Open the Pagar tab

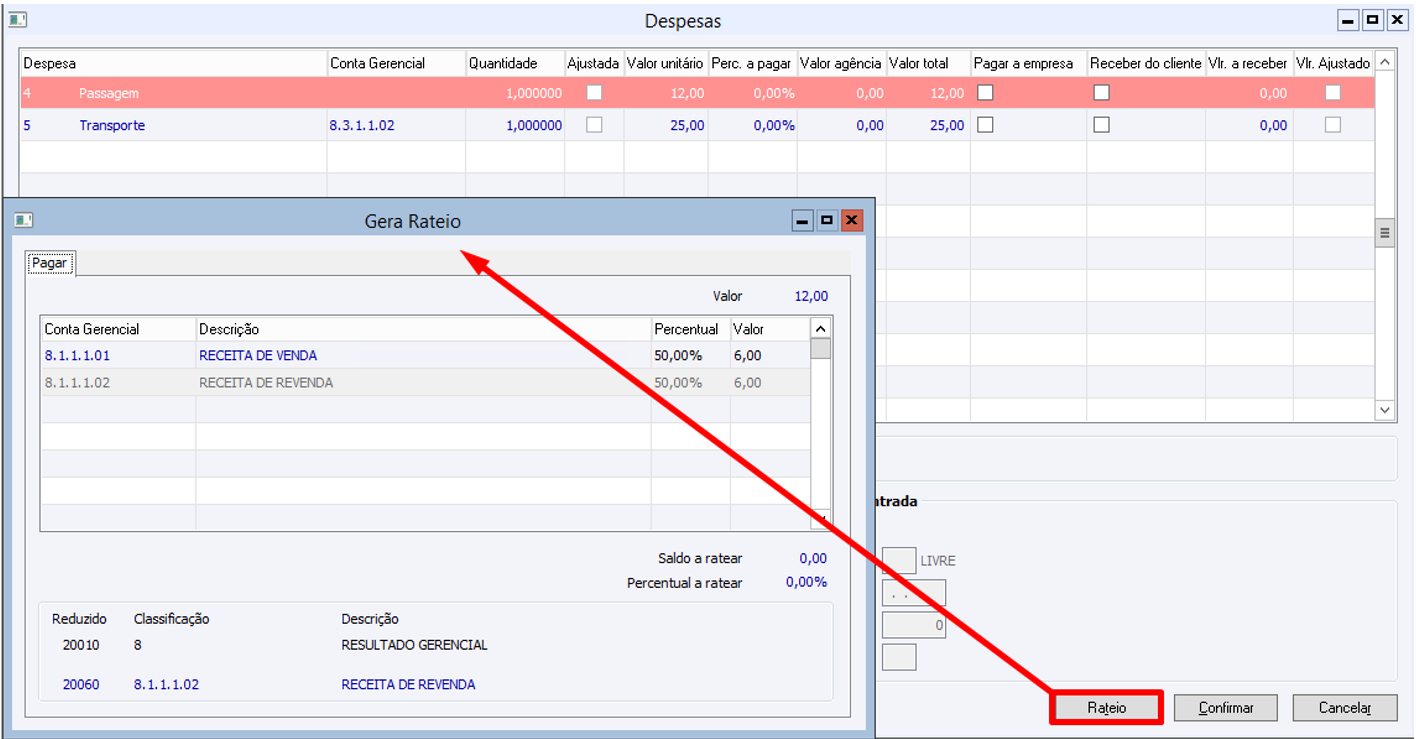(49, 263)
